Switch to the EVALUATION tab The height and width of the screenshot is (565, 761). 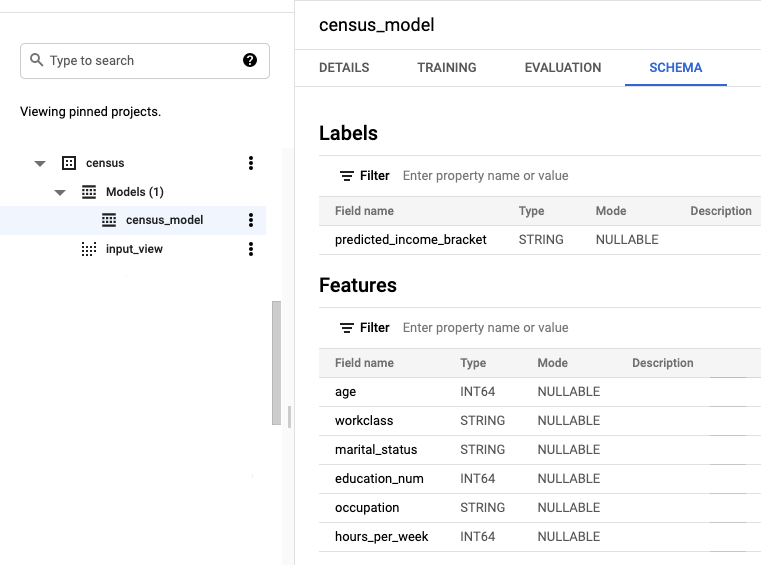[563, 67]
